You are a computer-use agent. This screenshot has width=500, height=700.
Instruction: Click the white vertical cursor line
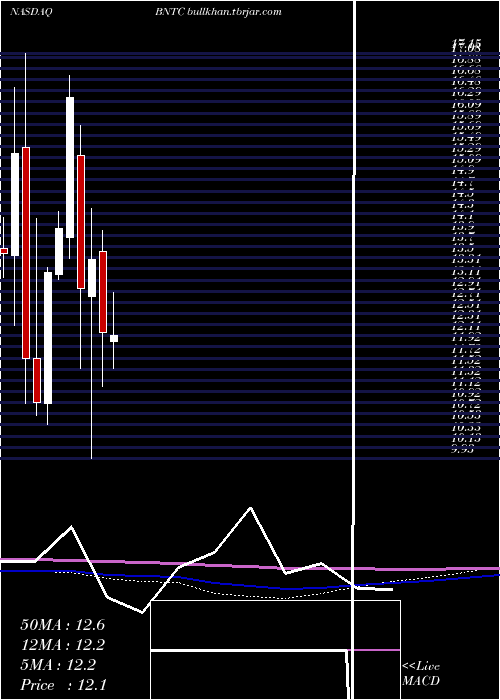(354, 350)
